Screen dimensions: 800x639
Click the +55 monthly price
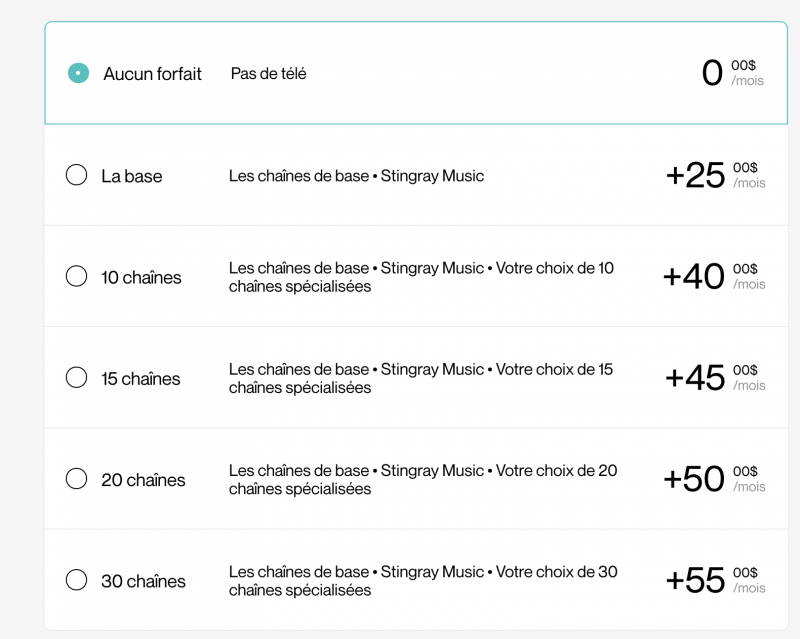695,580
